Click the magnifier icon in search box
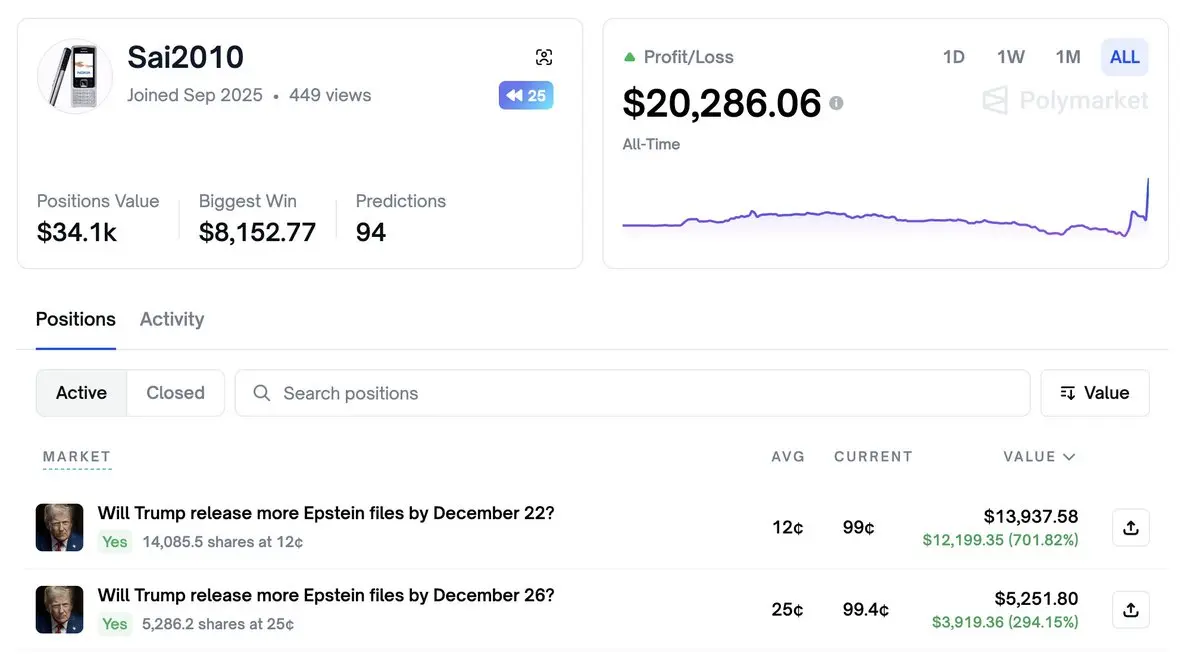This screenshot has width=1200, height=668. click(262, 393)
